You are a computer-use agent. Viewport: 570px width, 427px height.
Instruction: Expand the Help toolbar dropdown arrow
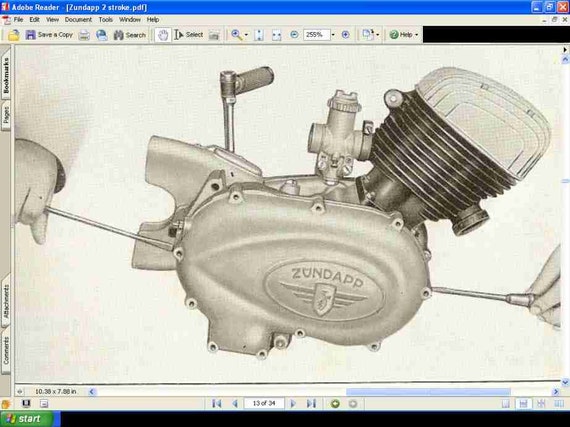pyautogui.click(x=417, y=35)
